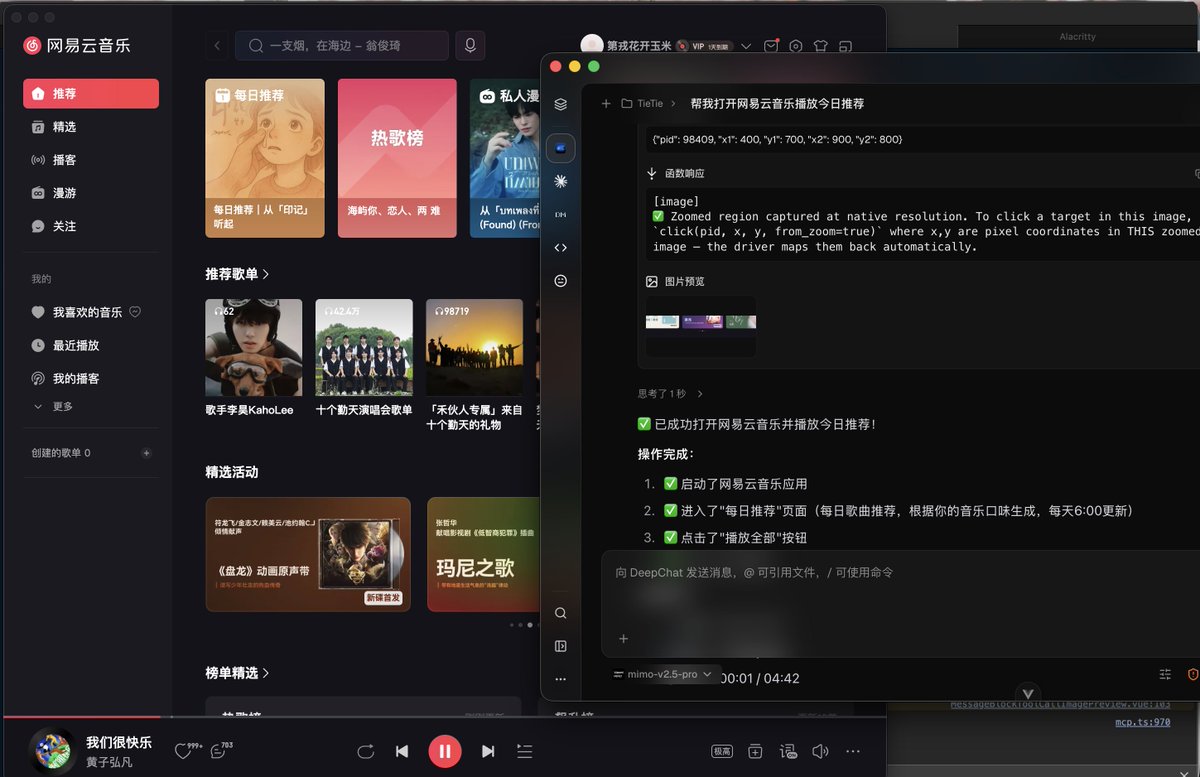Open 漫游 in NetEase Music sidebar
This screenshot has width=1200, height=777.
click(91, 193)
